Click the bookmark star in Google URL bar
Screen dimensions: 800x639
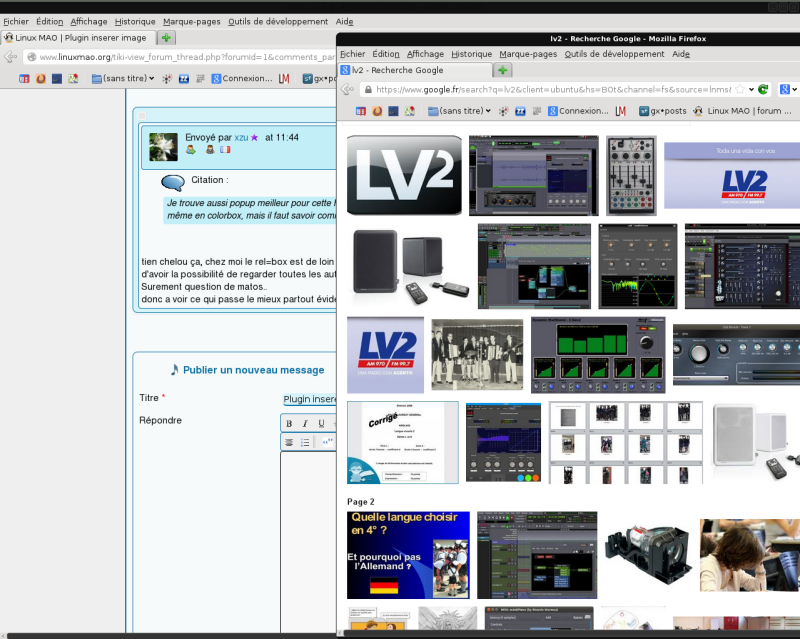[739, 89]
